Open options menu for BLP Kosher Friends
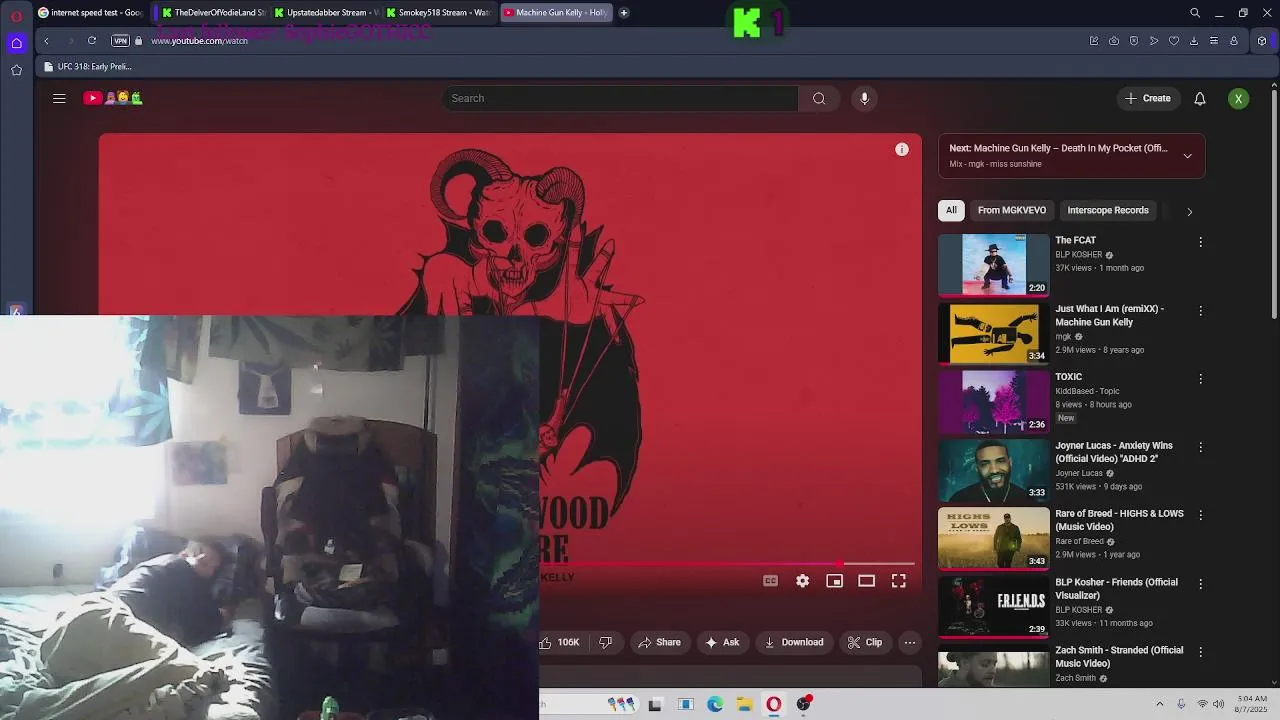Image resolution: width=1280 pixels, height=720 pixels. pos(1201,584)
